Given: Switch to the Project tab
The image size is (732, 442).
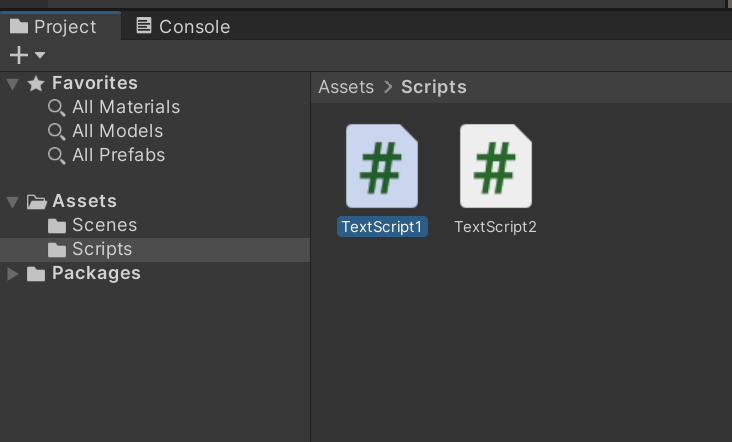Looking at the screenshot, I should (53, 27).
